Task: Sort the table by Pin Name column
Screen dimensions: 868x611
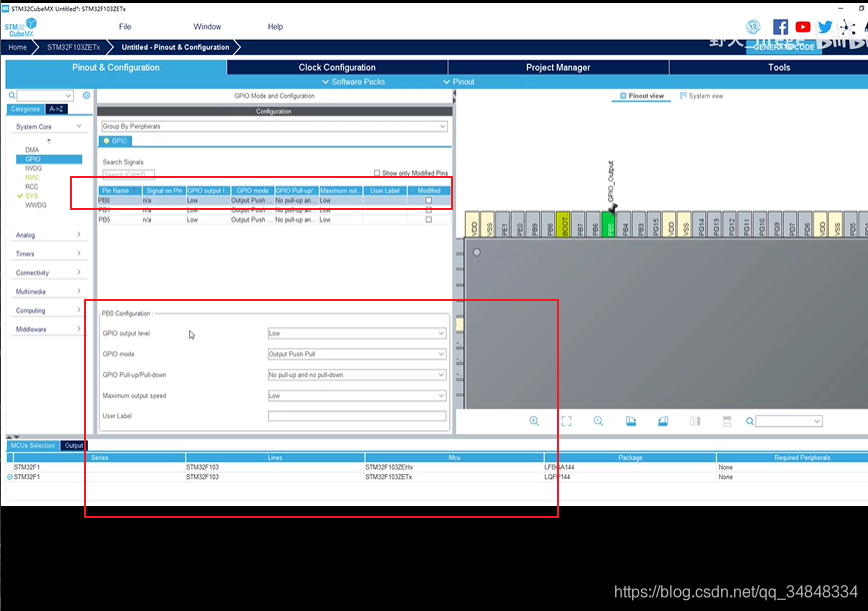Action: point(120,190)
